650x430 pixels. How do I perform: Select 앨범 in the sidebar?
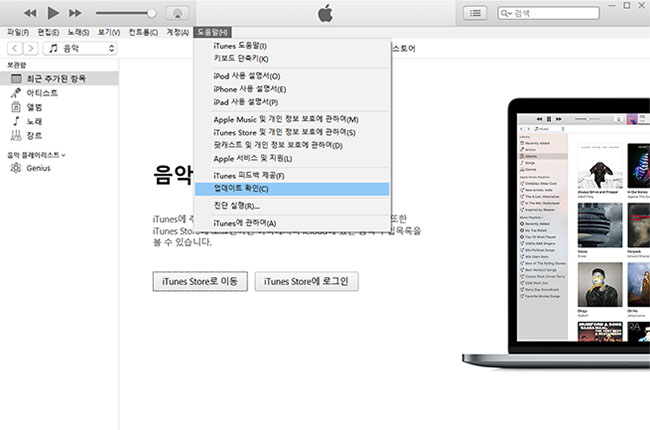(x=59, y=107)
